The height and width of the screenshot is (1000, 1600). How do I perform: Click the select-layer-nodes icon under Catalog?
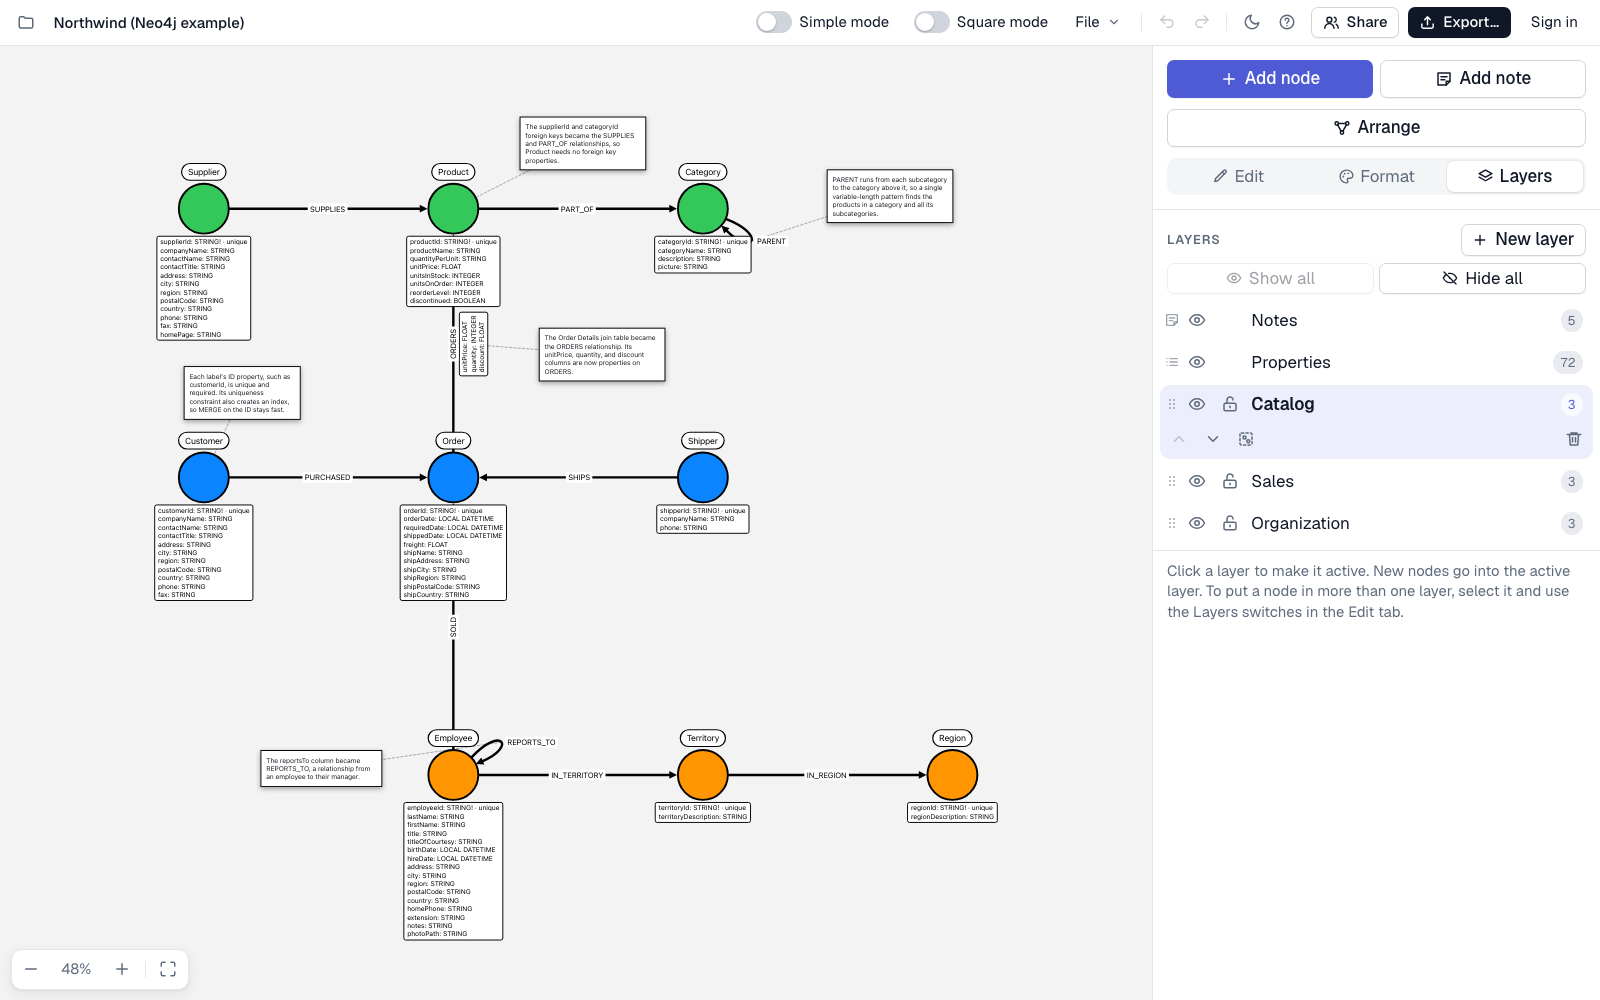(1246, 439)
